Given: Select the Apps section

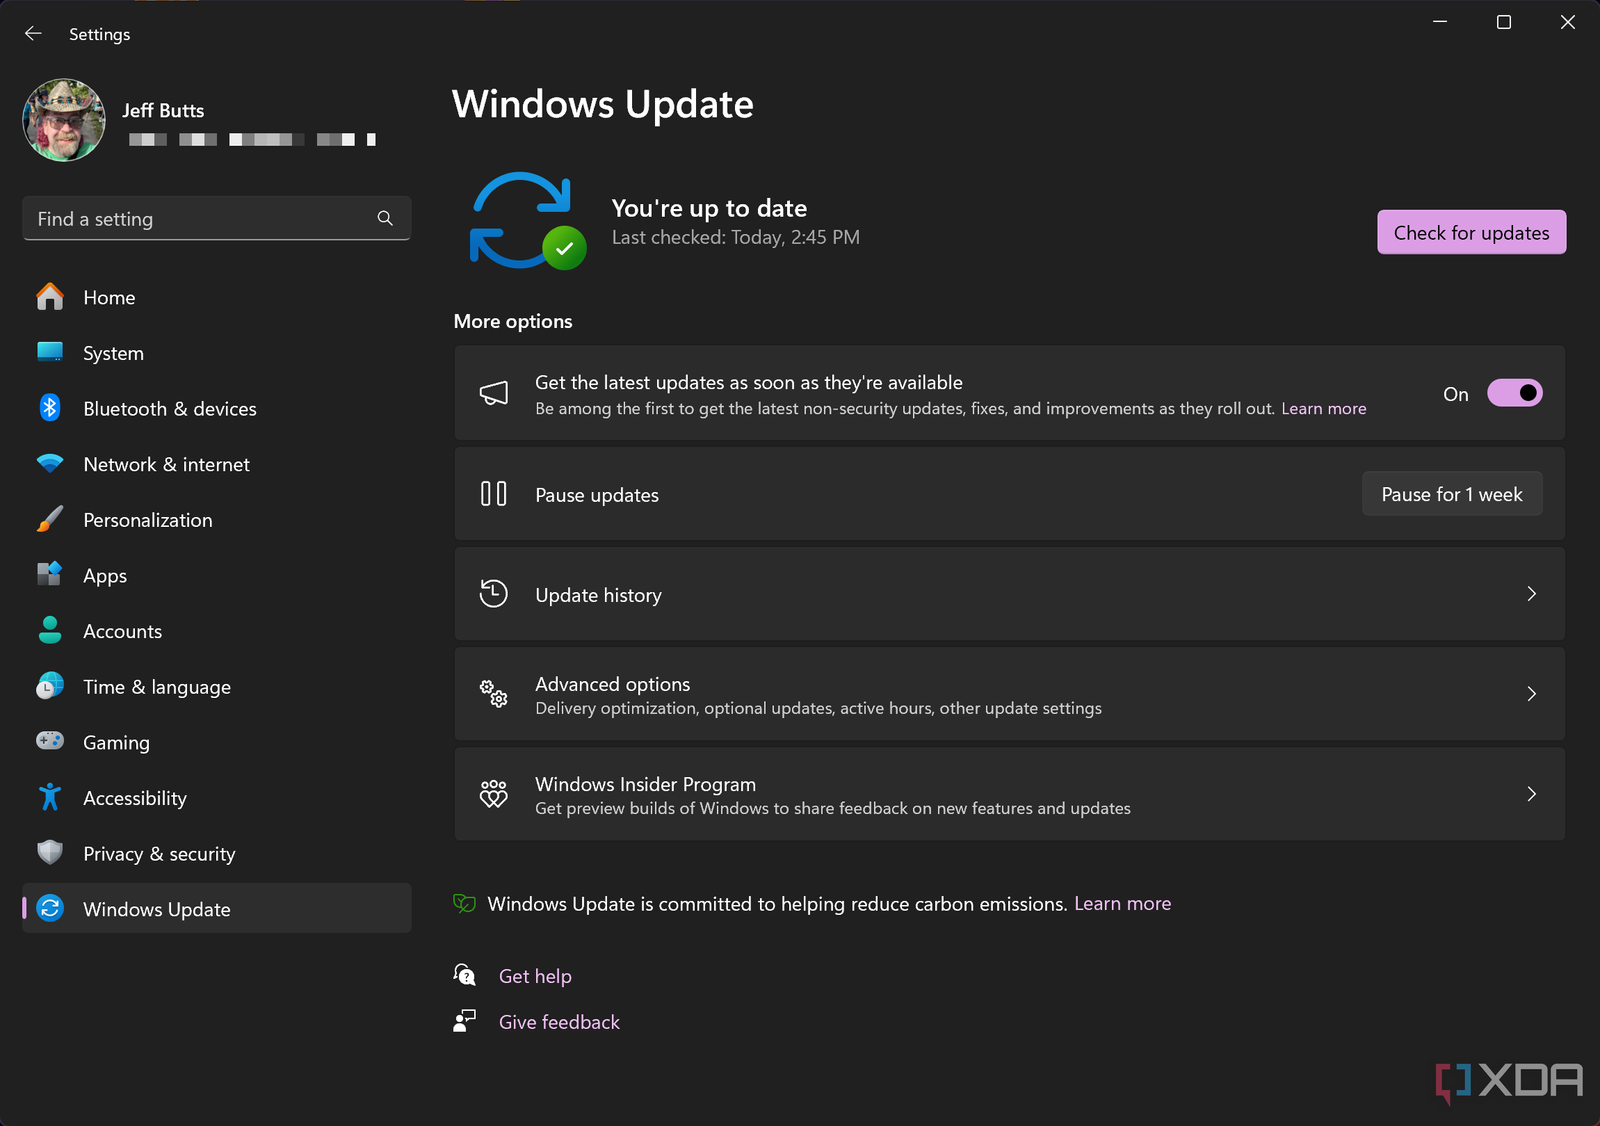Looking at the screenshot, I should coord(104,575).
